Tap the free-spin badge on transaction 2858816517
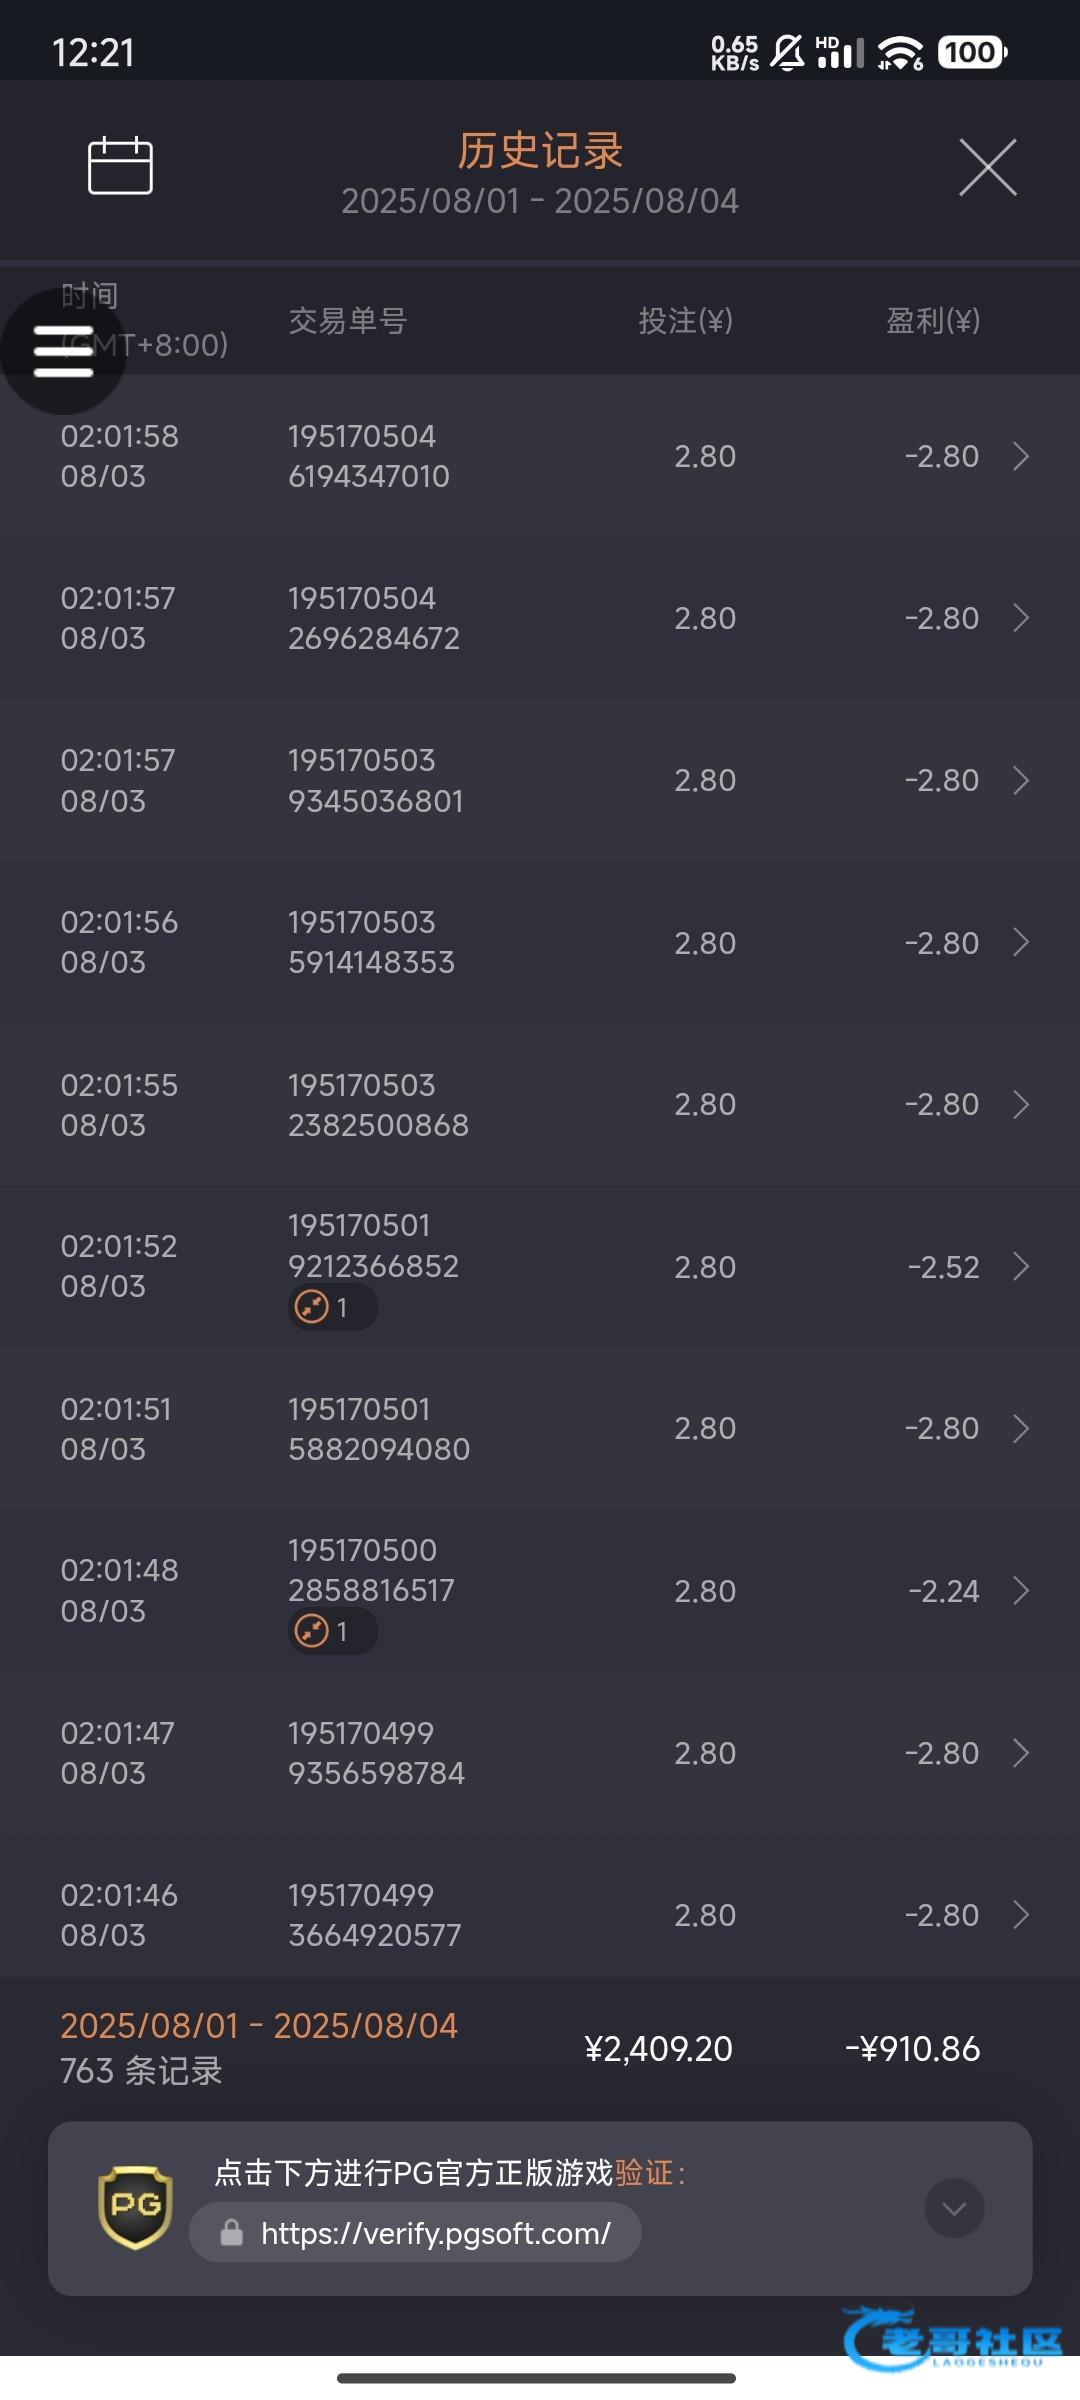This screenshot has height=2400, width=1080. click(x=331, y=1631)
